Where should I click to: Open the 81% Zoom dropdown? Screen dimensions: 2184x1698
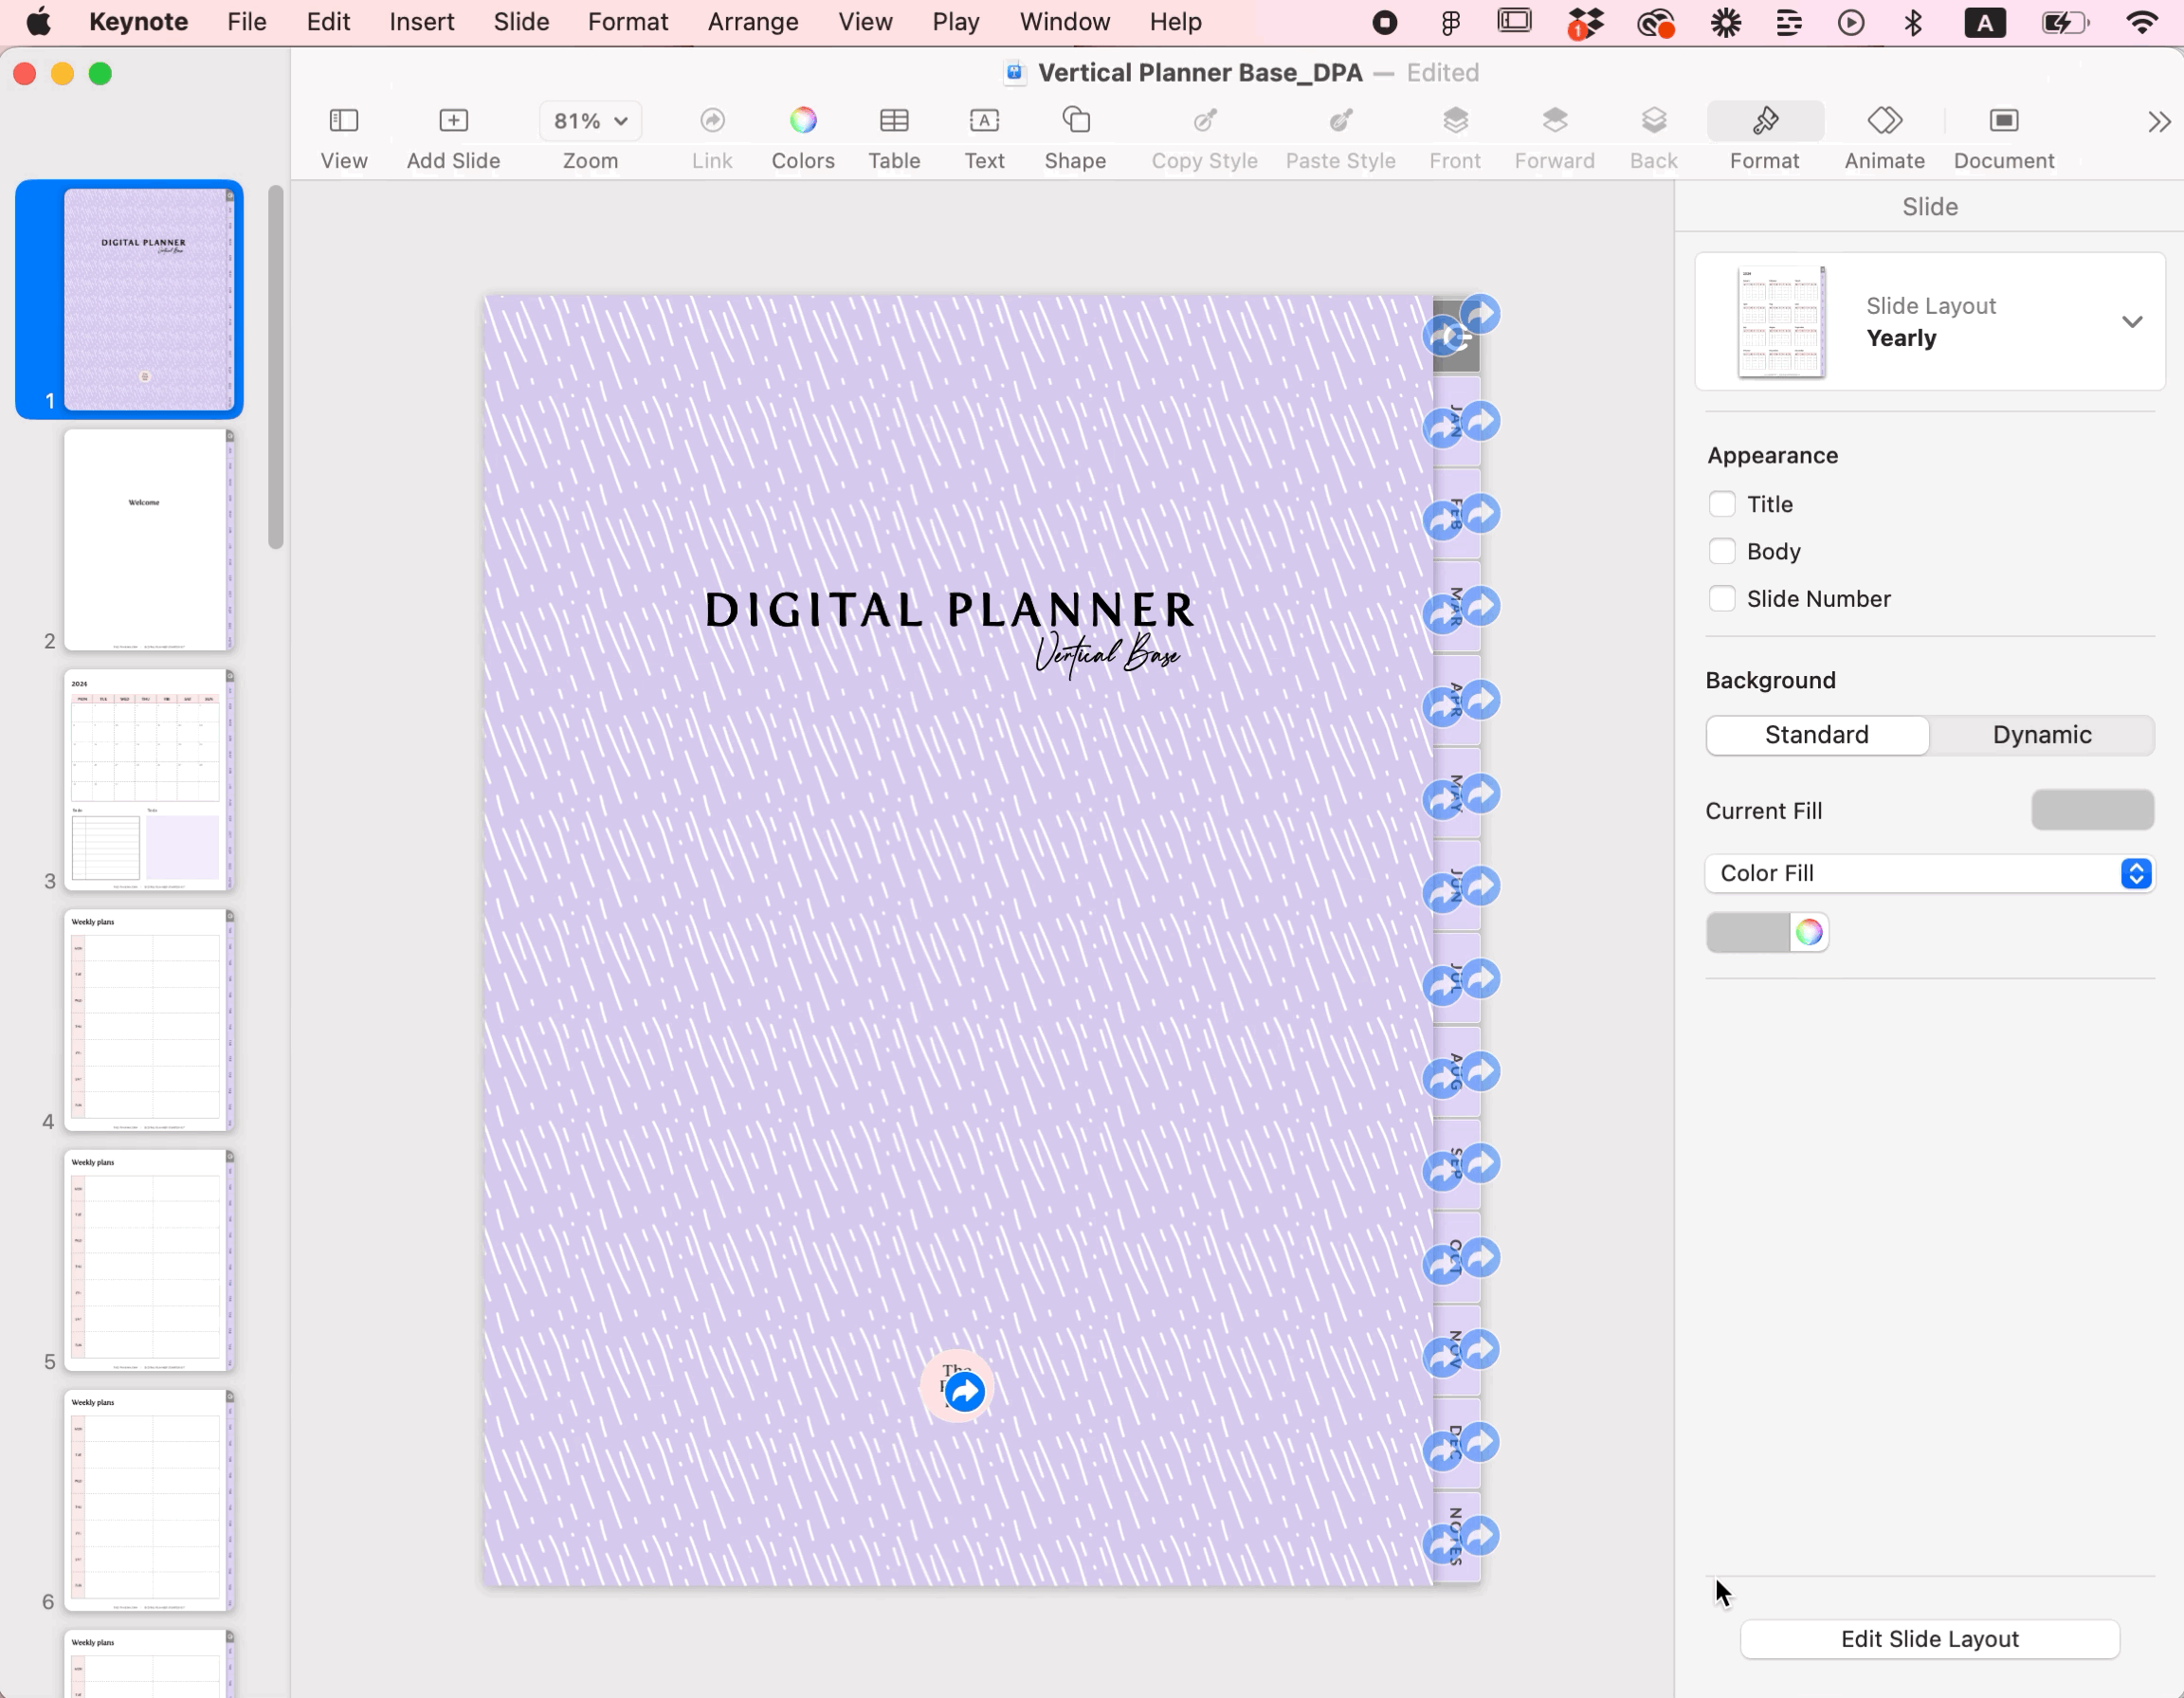coord(590,121)
